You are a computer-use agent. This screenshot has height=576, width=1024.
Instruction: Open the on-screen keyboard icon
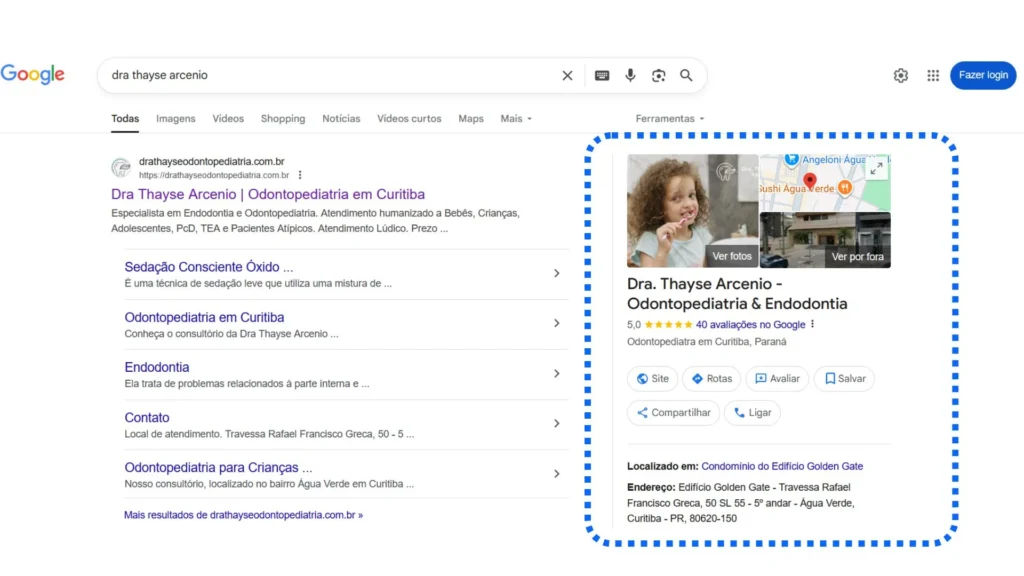(x=602, y=75)
